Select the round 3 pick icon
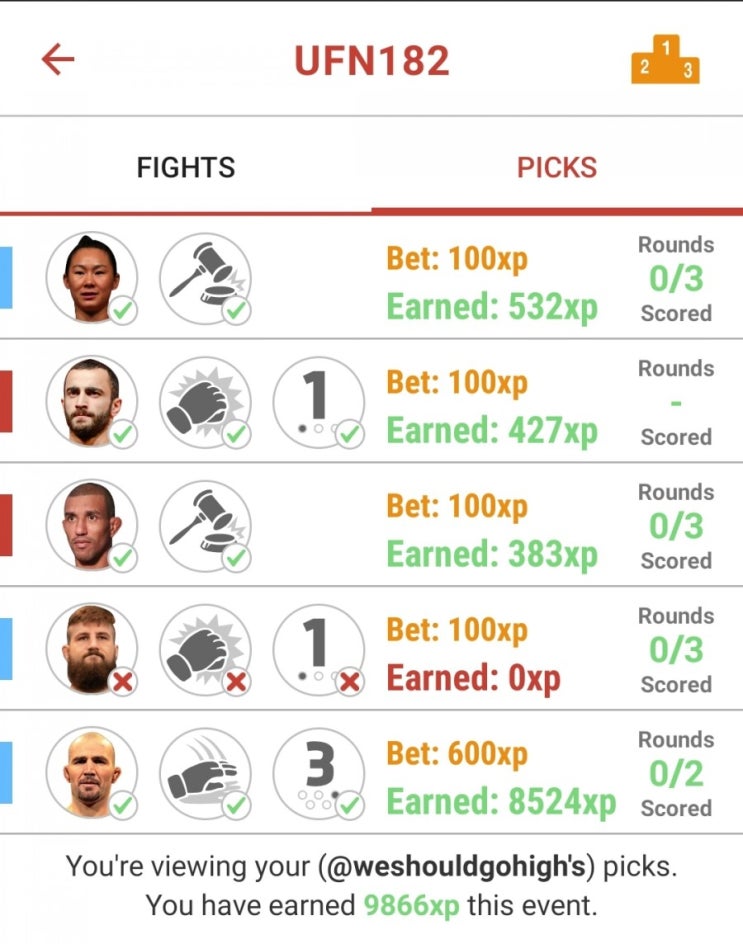The width and height of the screenshot is (743, 944). 319,774
